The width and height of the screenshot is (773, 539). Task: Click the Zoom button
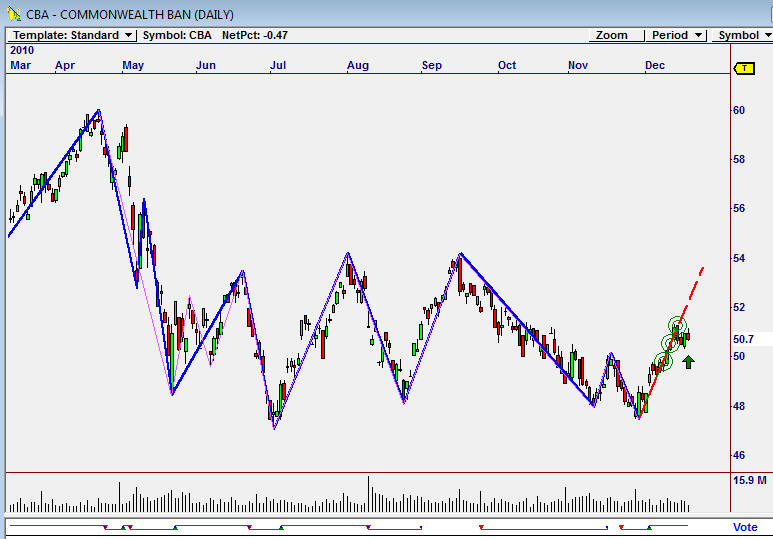[x=612, y=35]
